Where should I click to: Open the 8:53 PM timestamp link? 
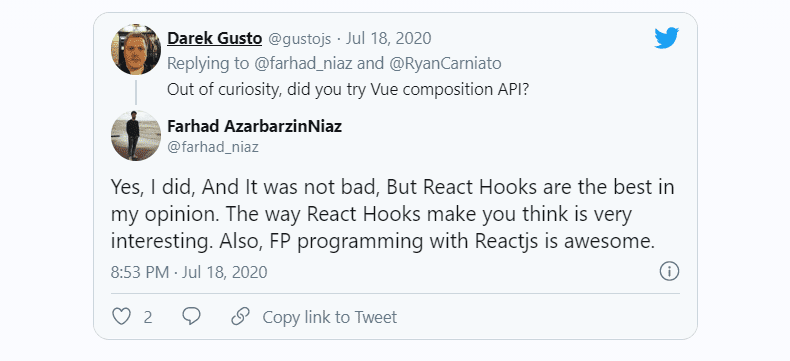coord(189,272)
